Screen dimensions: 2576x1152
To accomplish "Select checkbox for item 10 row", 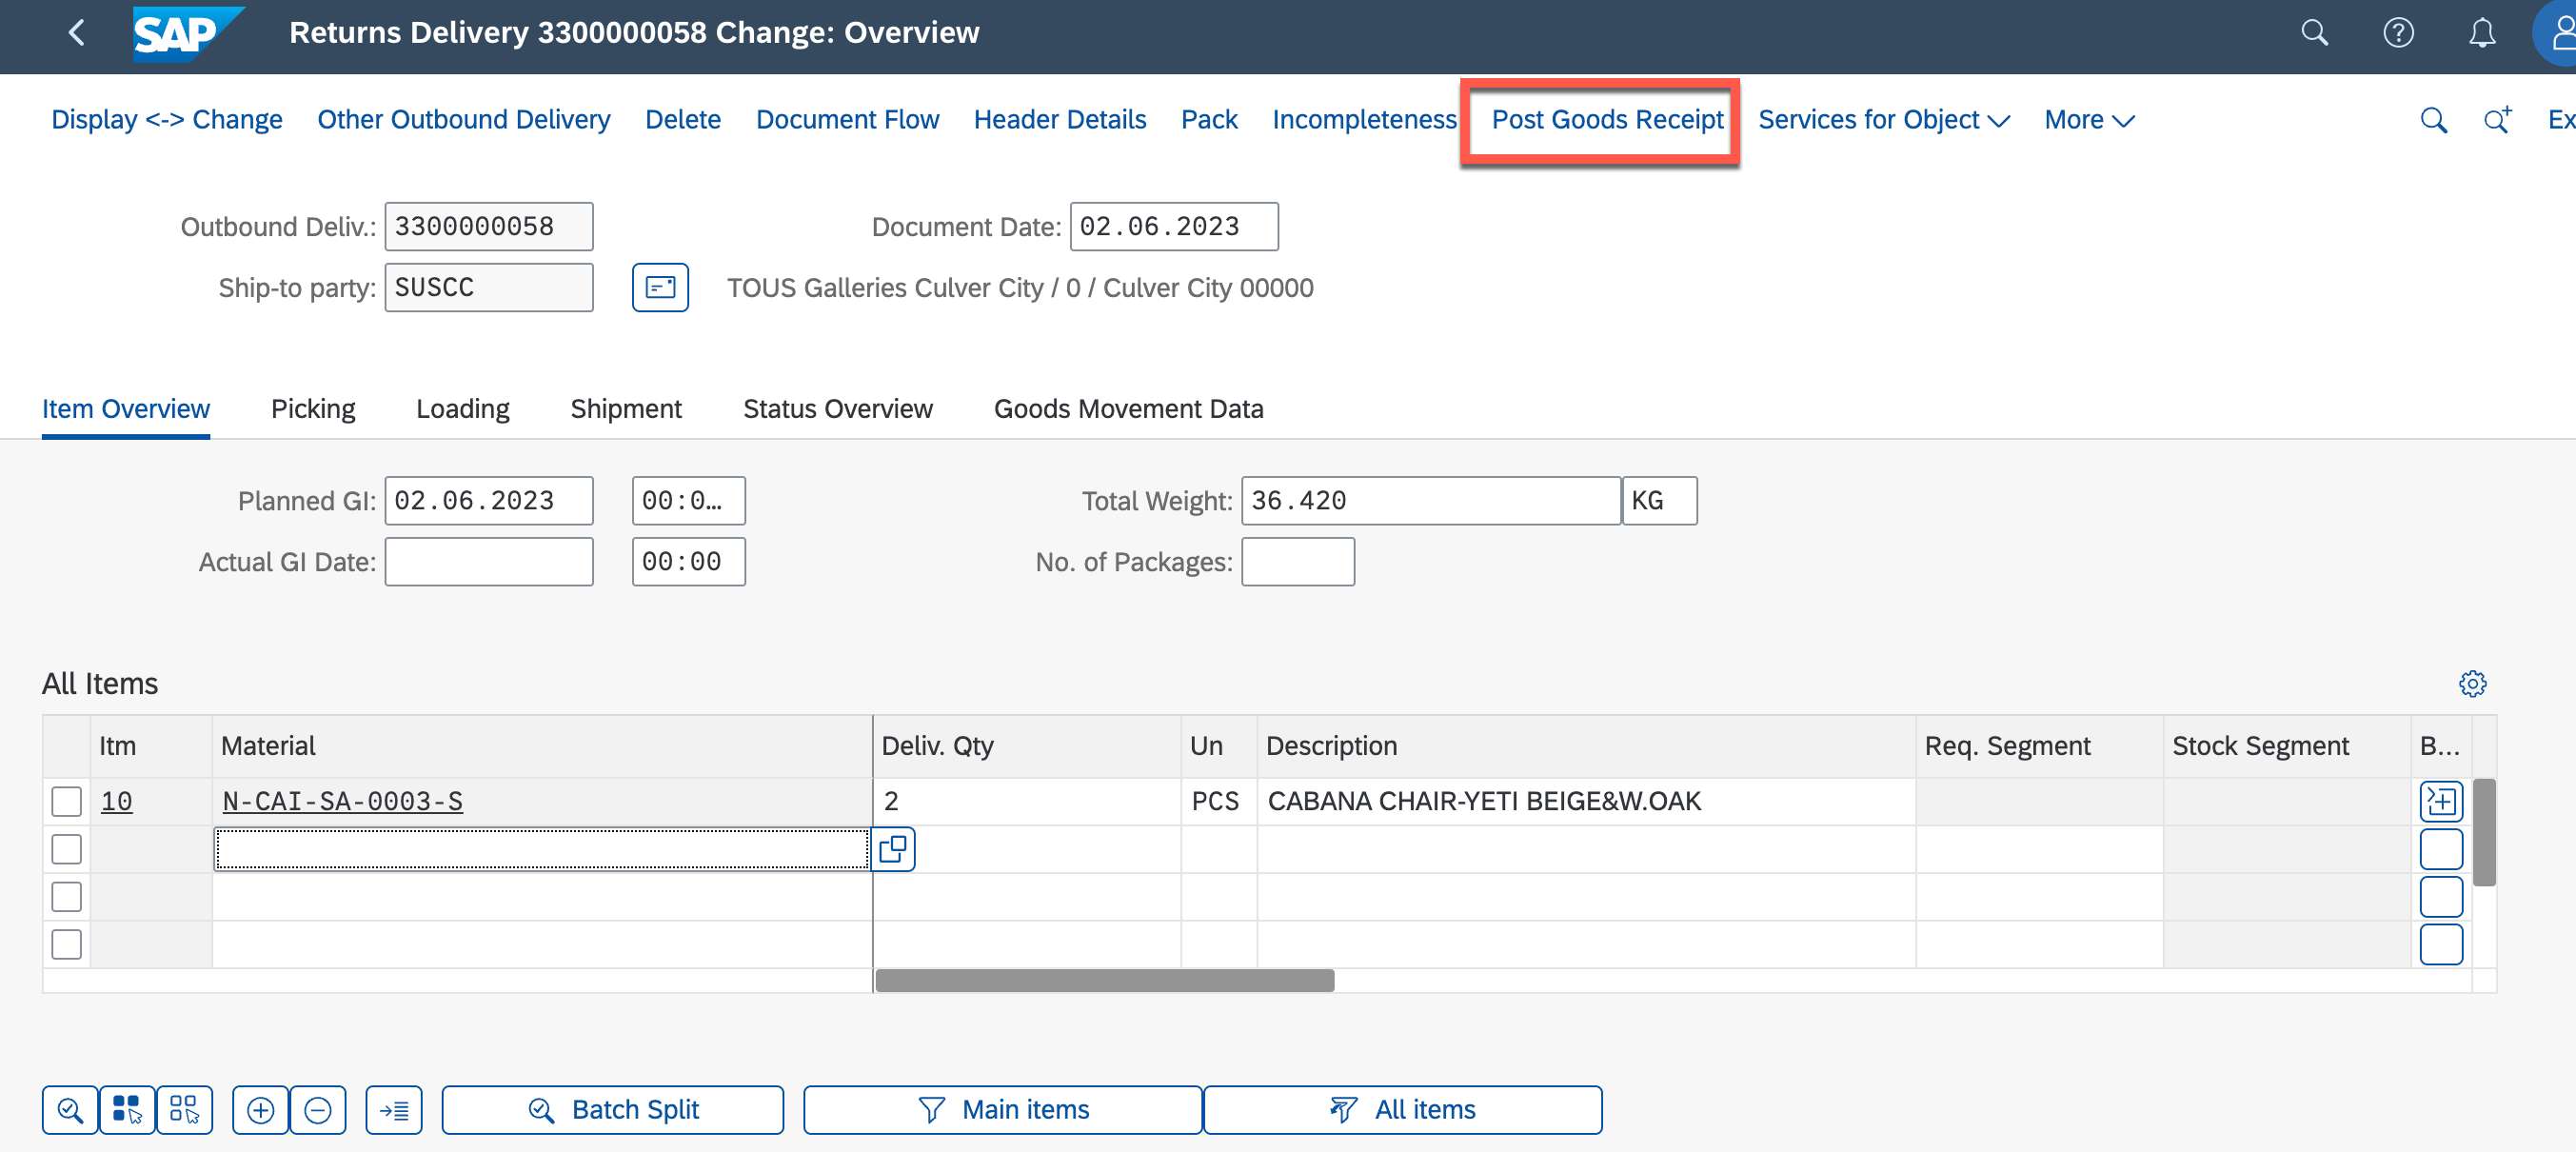I will point(66,801).
